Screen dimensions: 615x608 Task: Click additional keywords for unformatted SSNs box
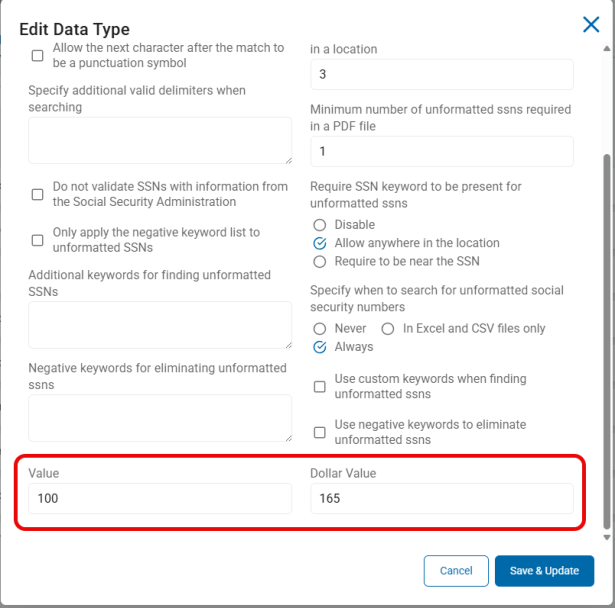160,325
